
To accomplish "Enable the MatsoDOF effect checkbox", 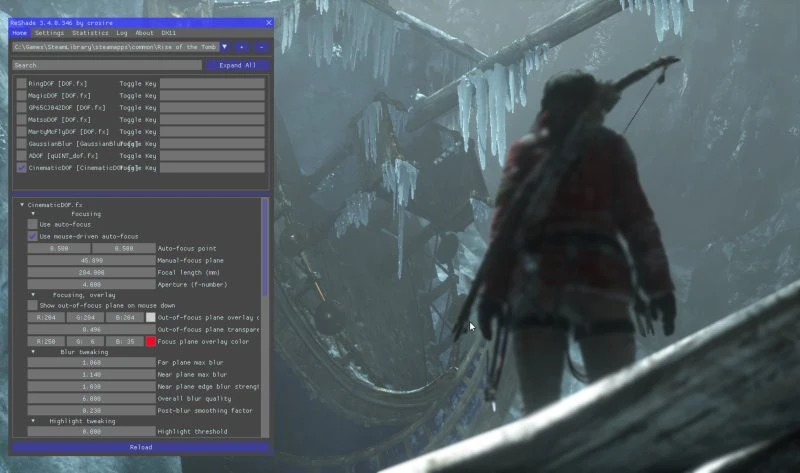I will point(21,119).
